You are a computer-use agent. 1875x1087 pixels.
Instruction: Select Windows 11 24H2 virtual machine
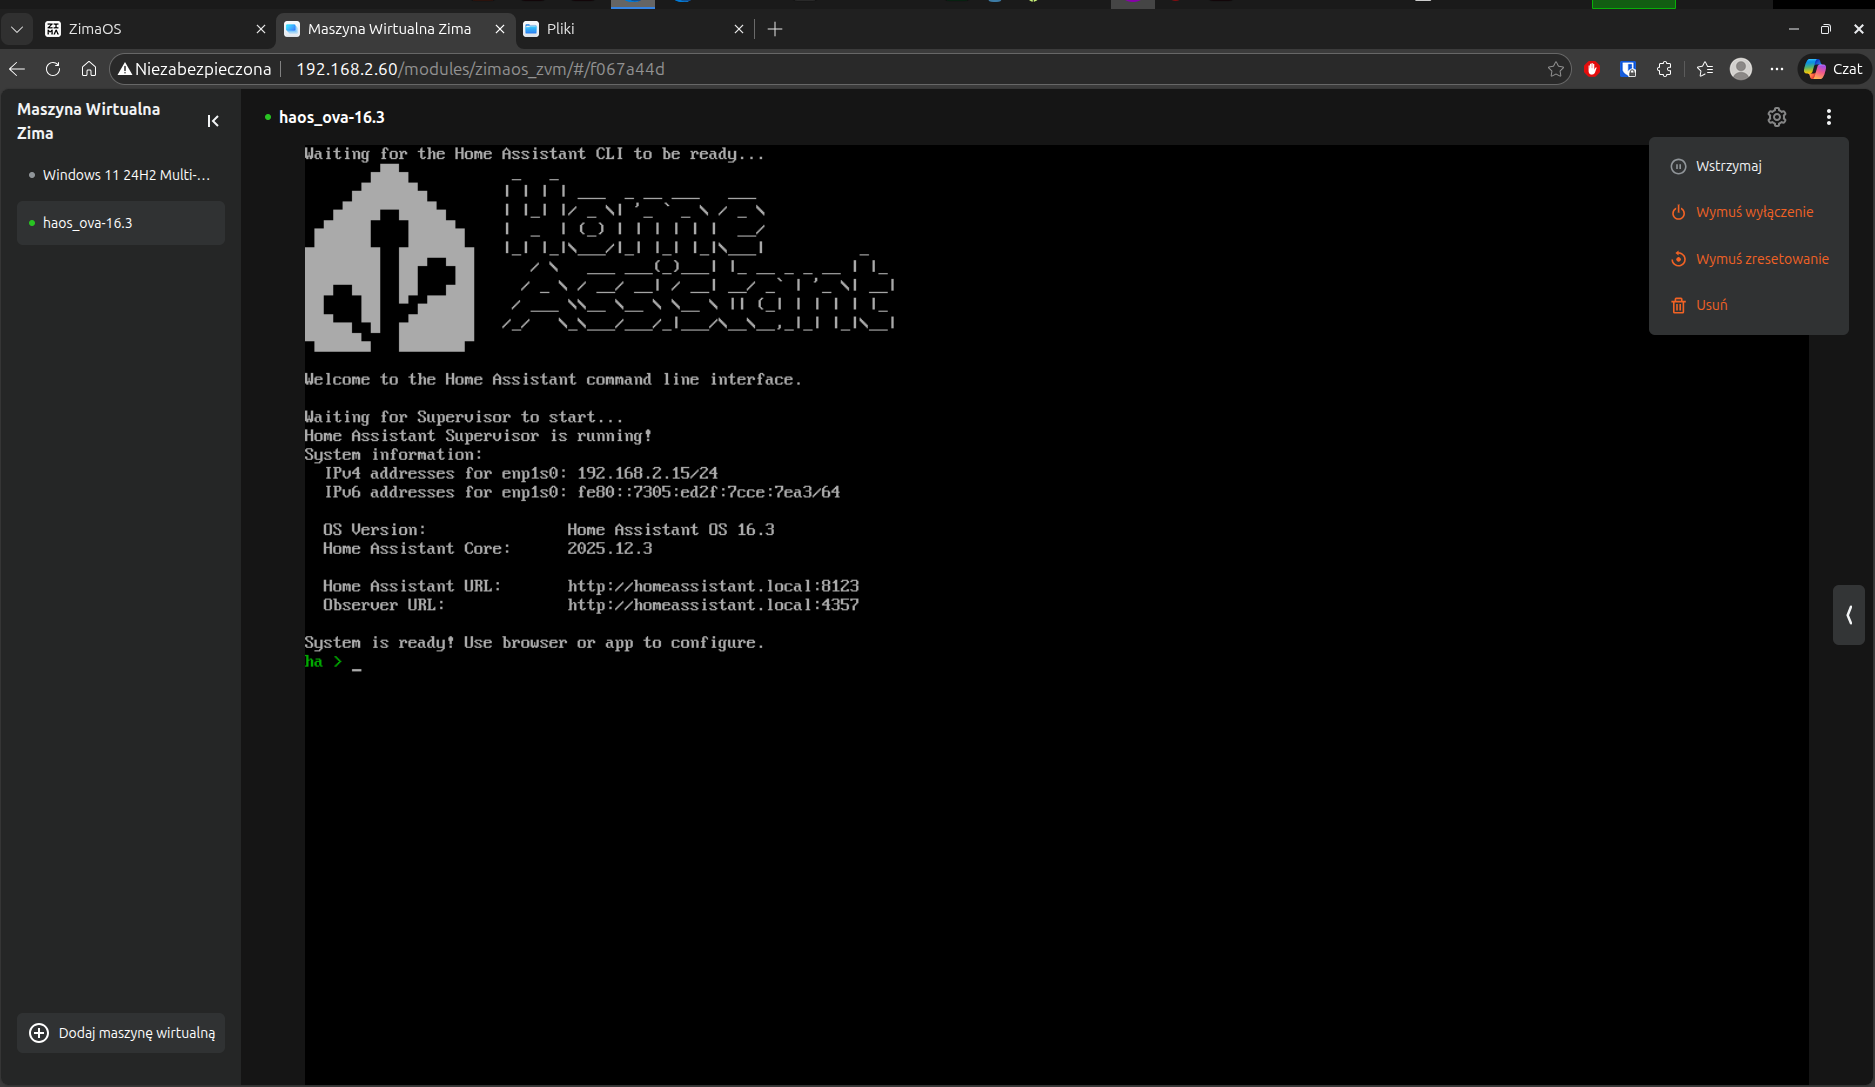click(x=126, y=175)
